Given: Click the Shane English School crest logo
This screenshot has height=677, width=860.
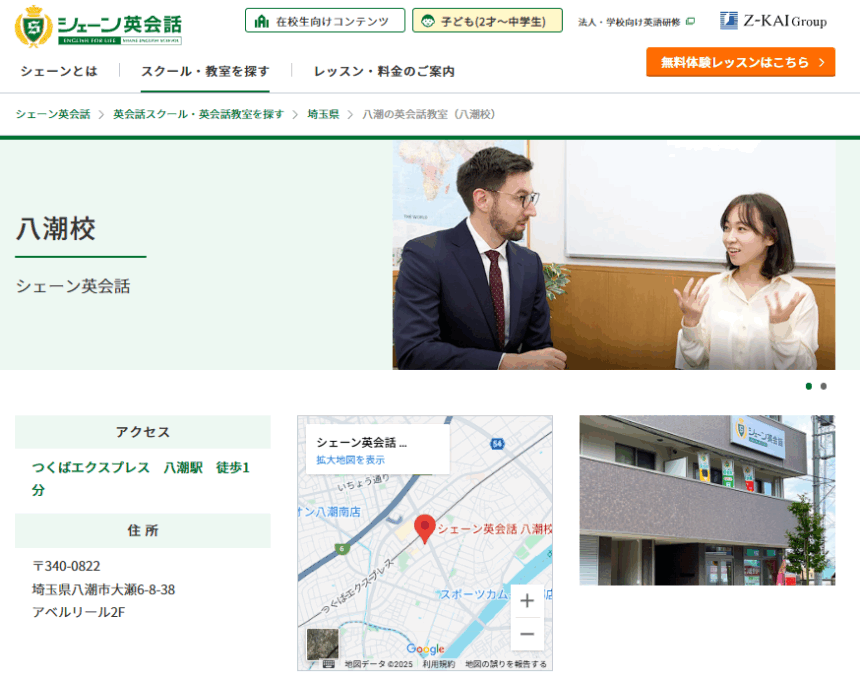Looking at the screenshot, I should tap(33, 27).
